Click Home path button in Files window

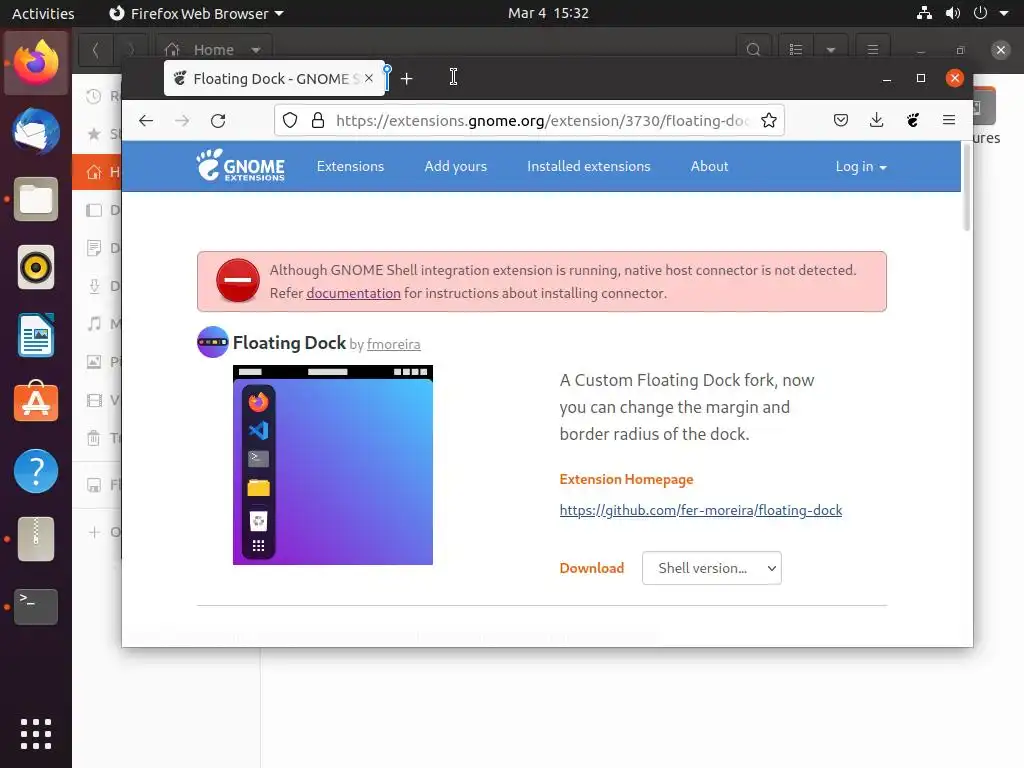[214, 50]
